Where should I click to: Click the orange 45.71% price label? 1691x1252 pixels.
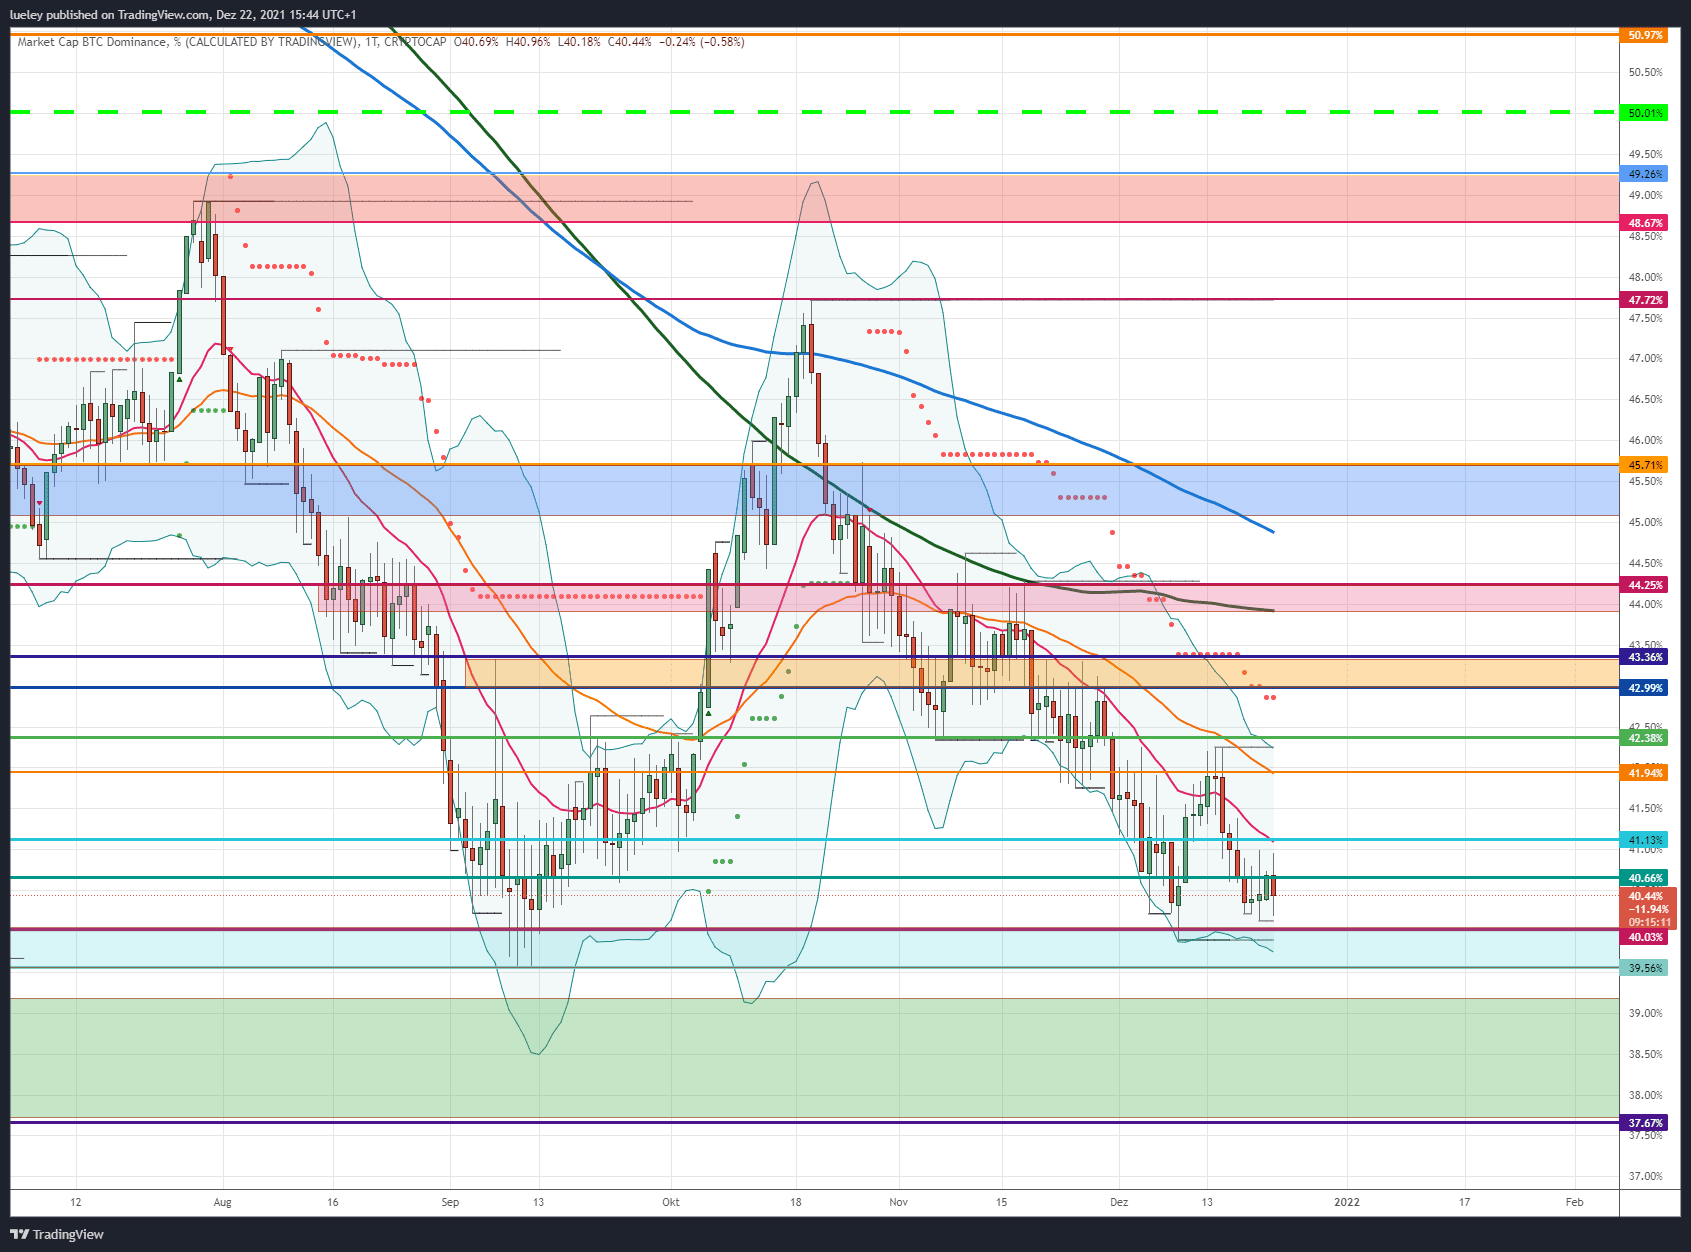[x=1645, y=465]
